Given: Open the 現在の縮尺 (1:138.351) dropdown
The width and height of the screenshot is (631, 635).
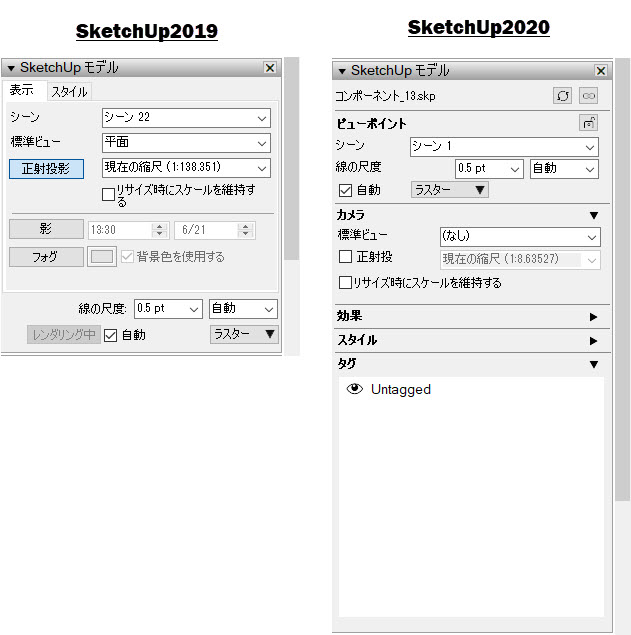Looking at the screenshot, I should point(186,168).
